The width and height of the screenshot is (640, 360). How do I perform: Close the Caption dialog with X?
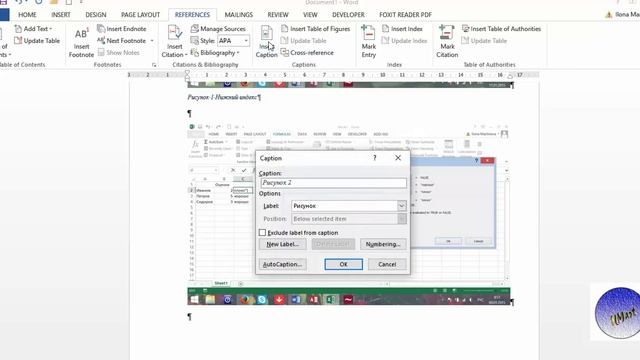398,158
